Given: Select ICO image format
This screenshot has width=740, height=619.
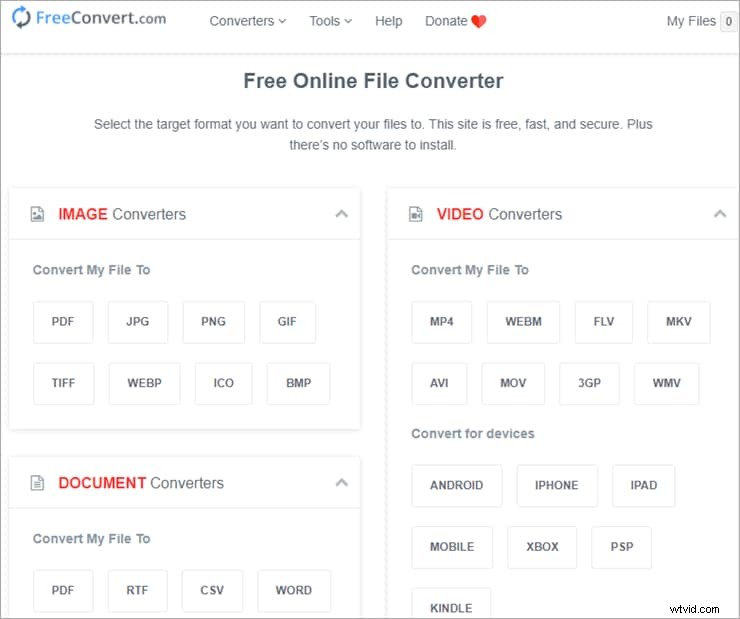Looking at the screenshot, I should 224,384.
